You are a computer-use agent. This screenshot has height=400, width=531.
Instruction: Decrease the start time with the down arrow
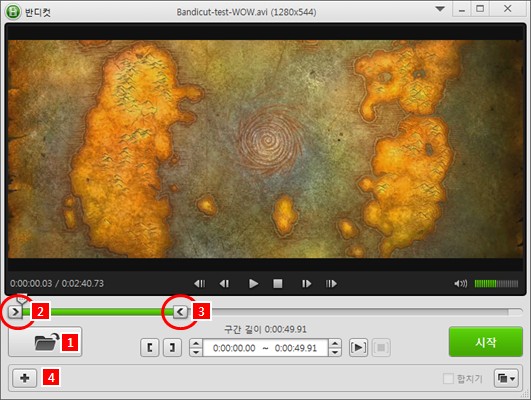[x=196, y=352]
